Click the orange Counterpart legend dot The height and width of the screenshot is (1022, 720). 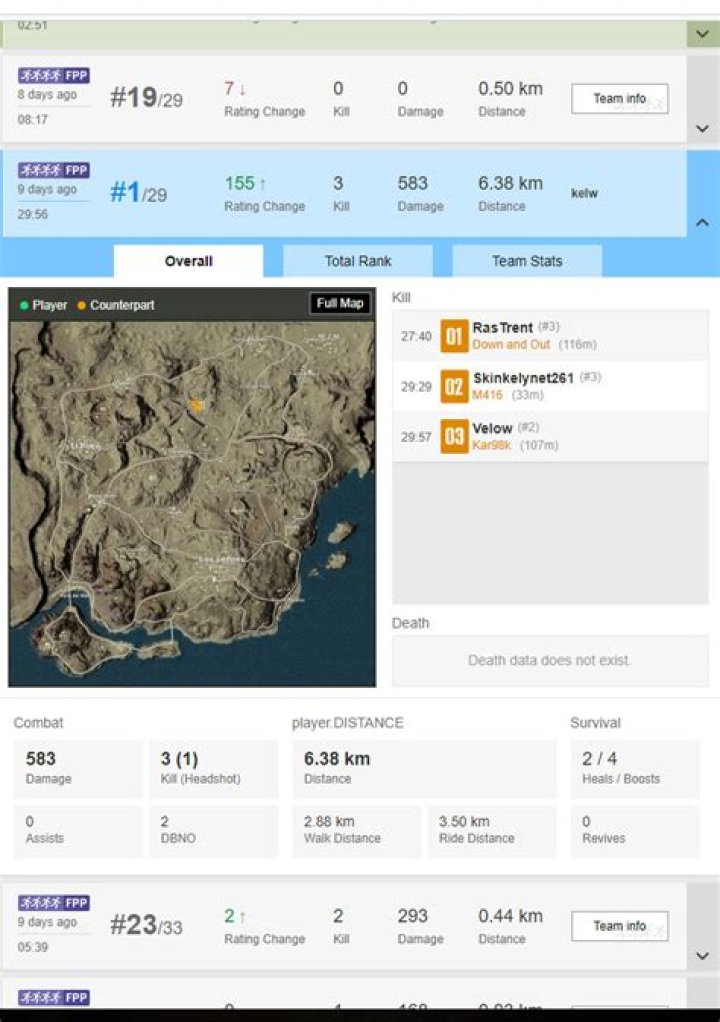tap(81, 305)
